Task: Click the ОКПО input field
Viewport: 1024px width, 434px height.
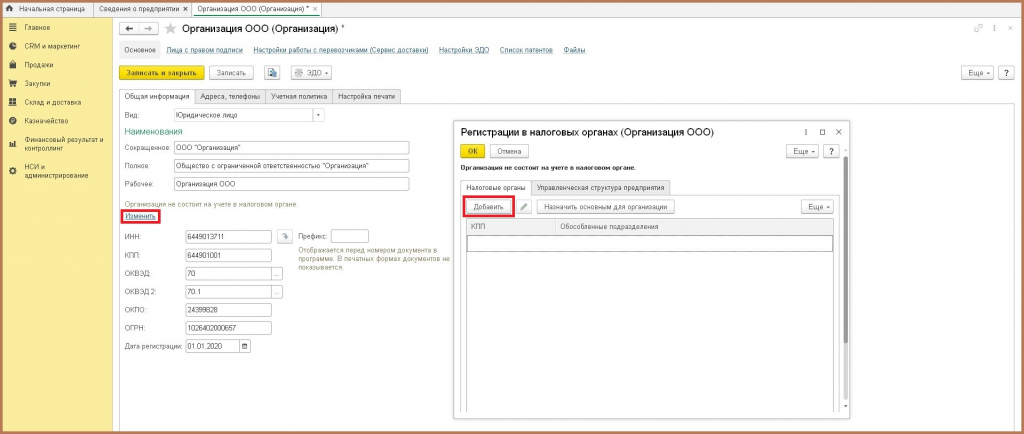Action: [229, 310]
